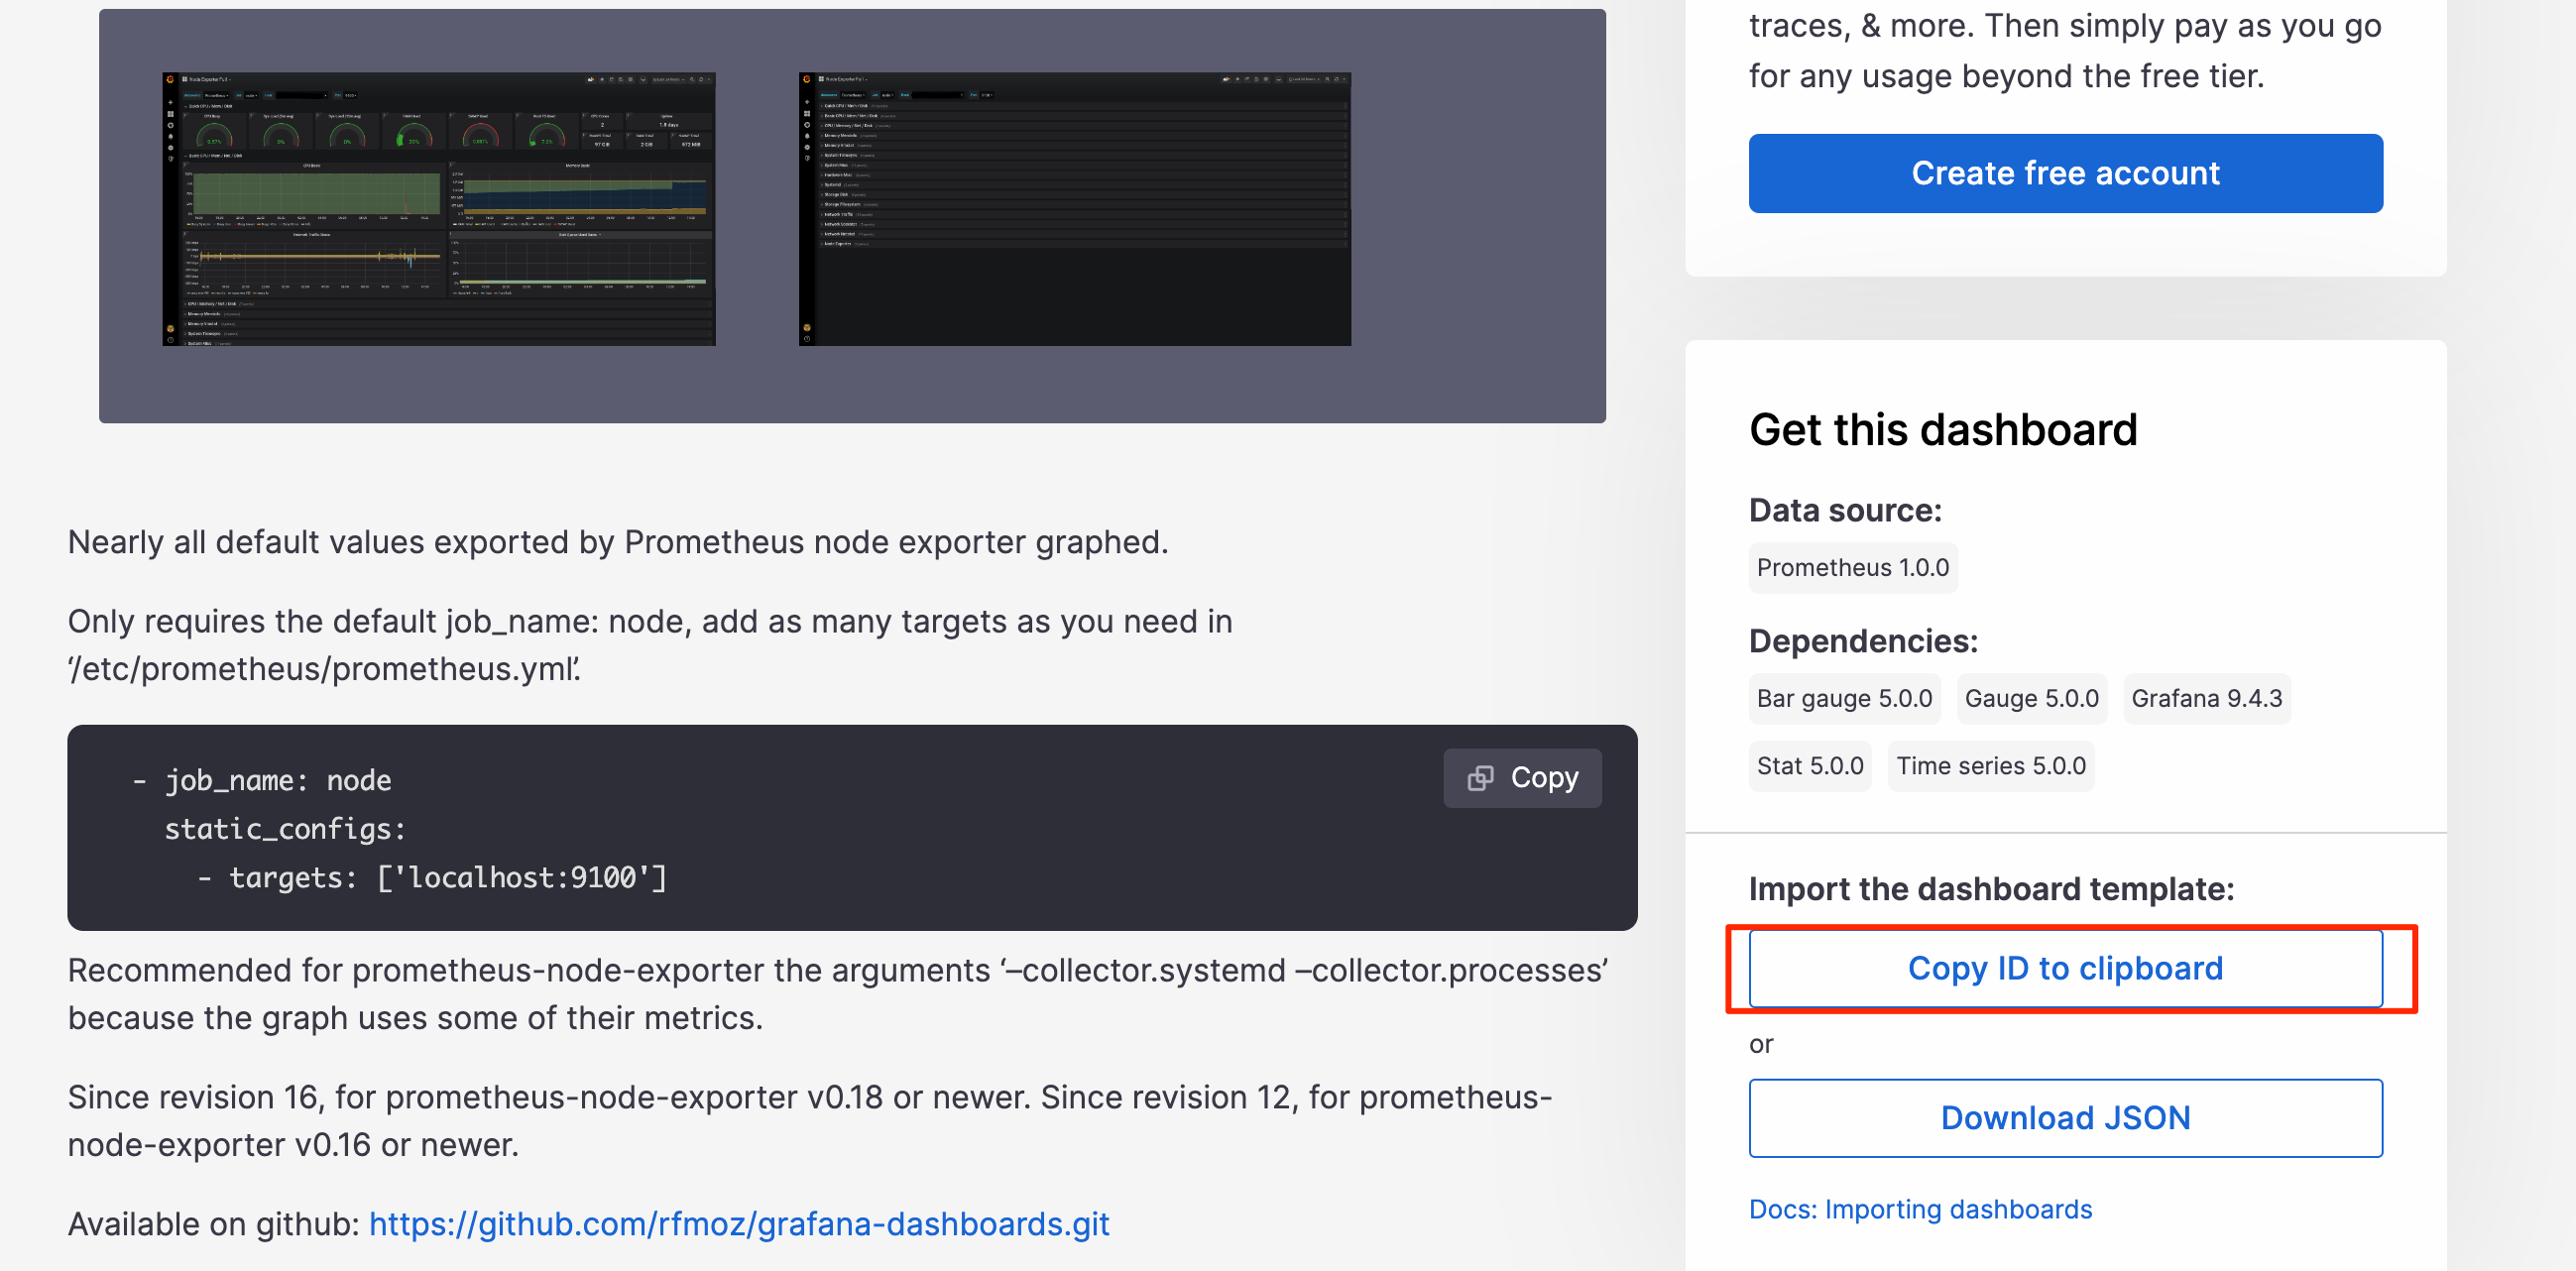Image resolution: width=2576 pixels, height=1271 pixels.
Task: Click the job_name: node code line
Action: click(277, 780)
